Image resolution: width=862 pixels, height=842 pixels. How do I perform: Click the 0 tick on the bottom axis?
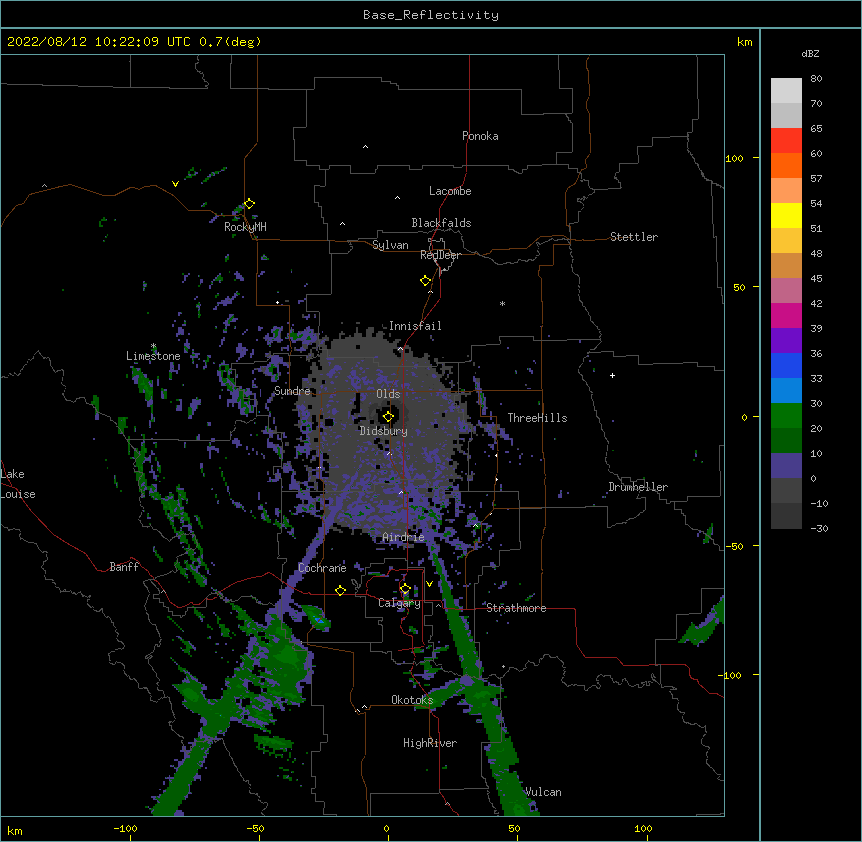(x=386, y=829)
